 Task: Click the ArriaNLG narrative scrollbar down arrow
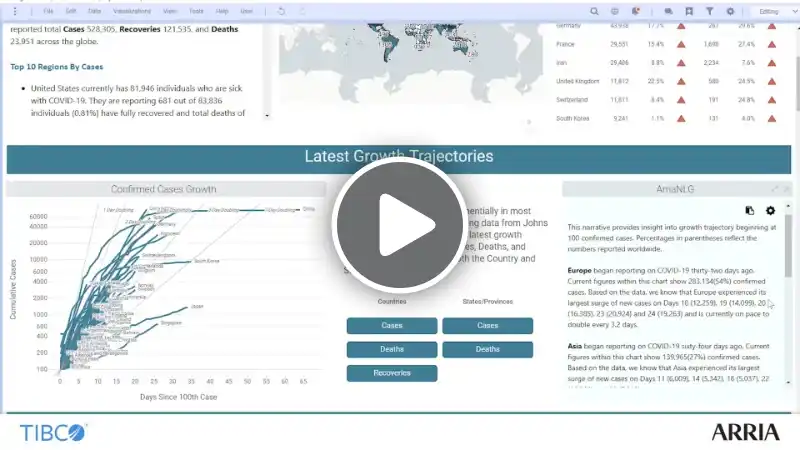tap(788, 383)
